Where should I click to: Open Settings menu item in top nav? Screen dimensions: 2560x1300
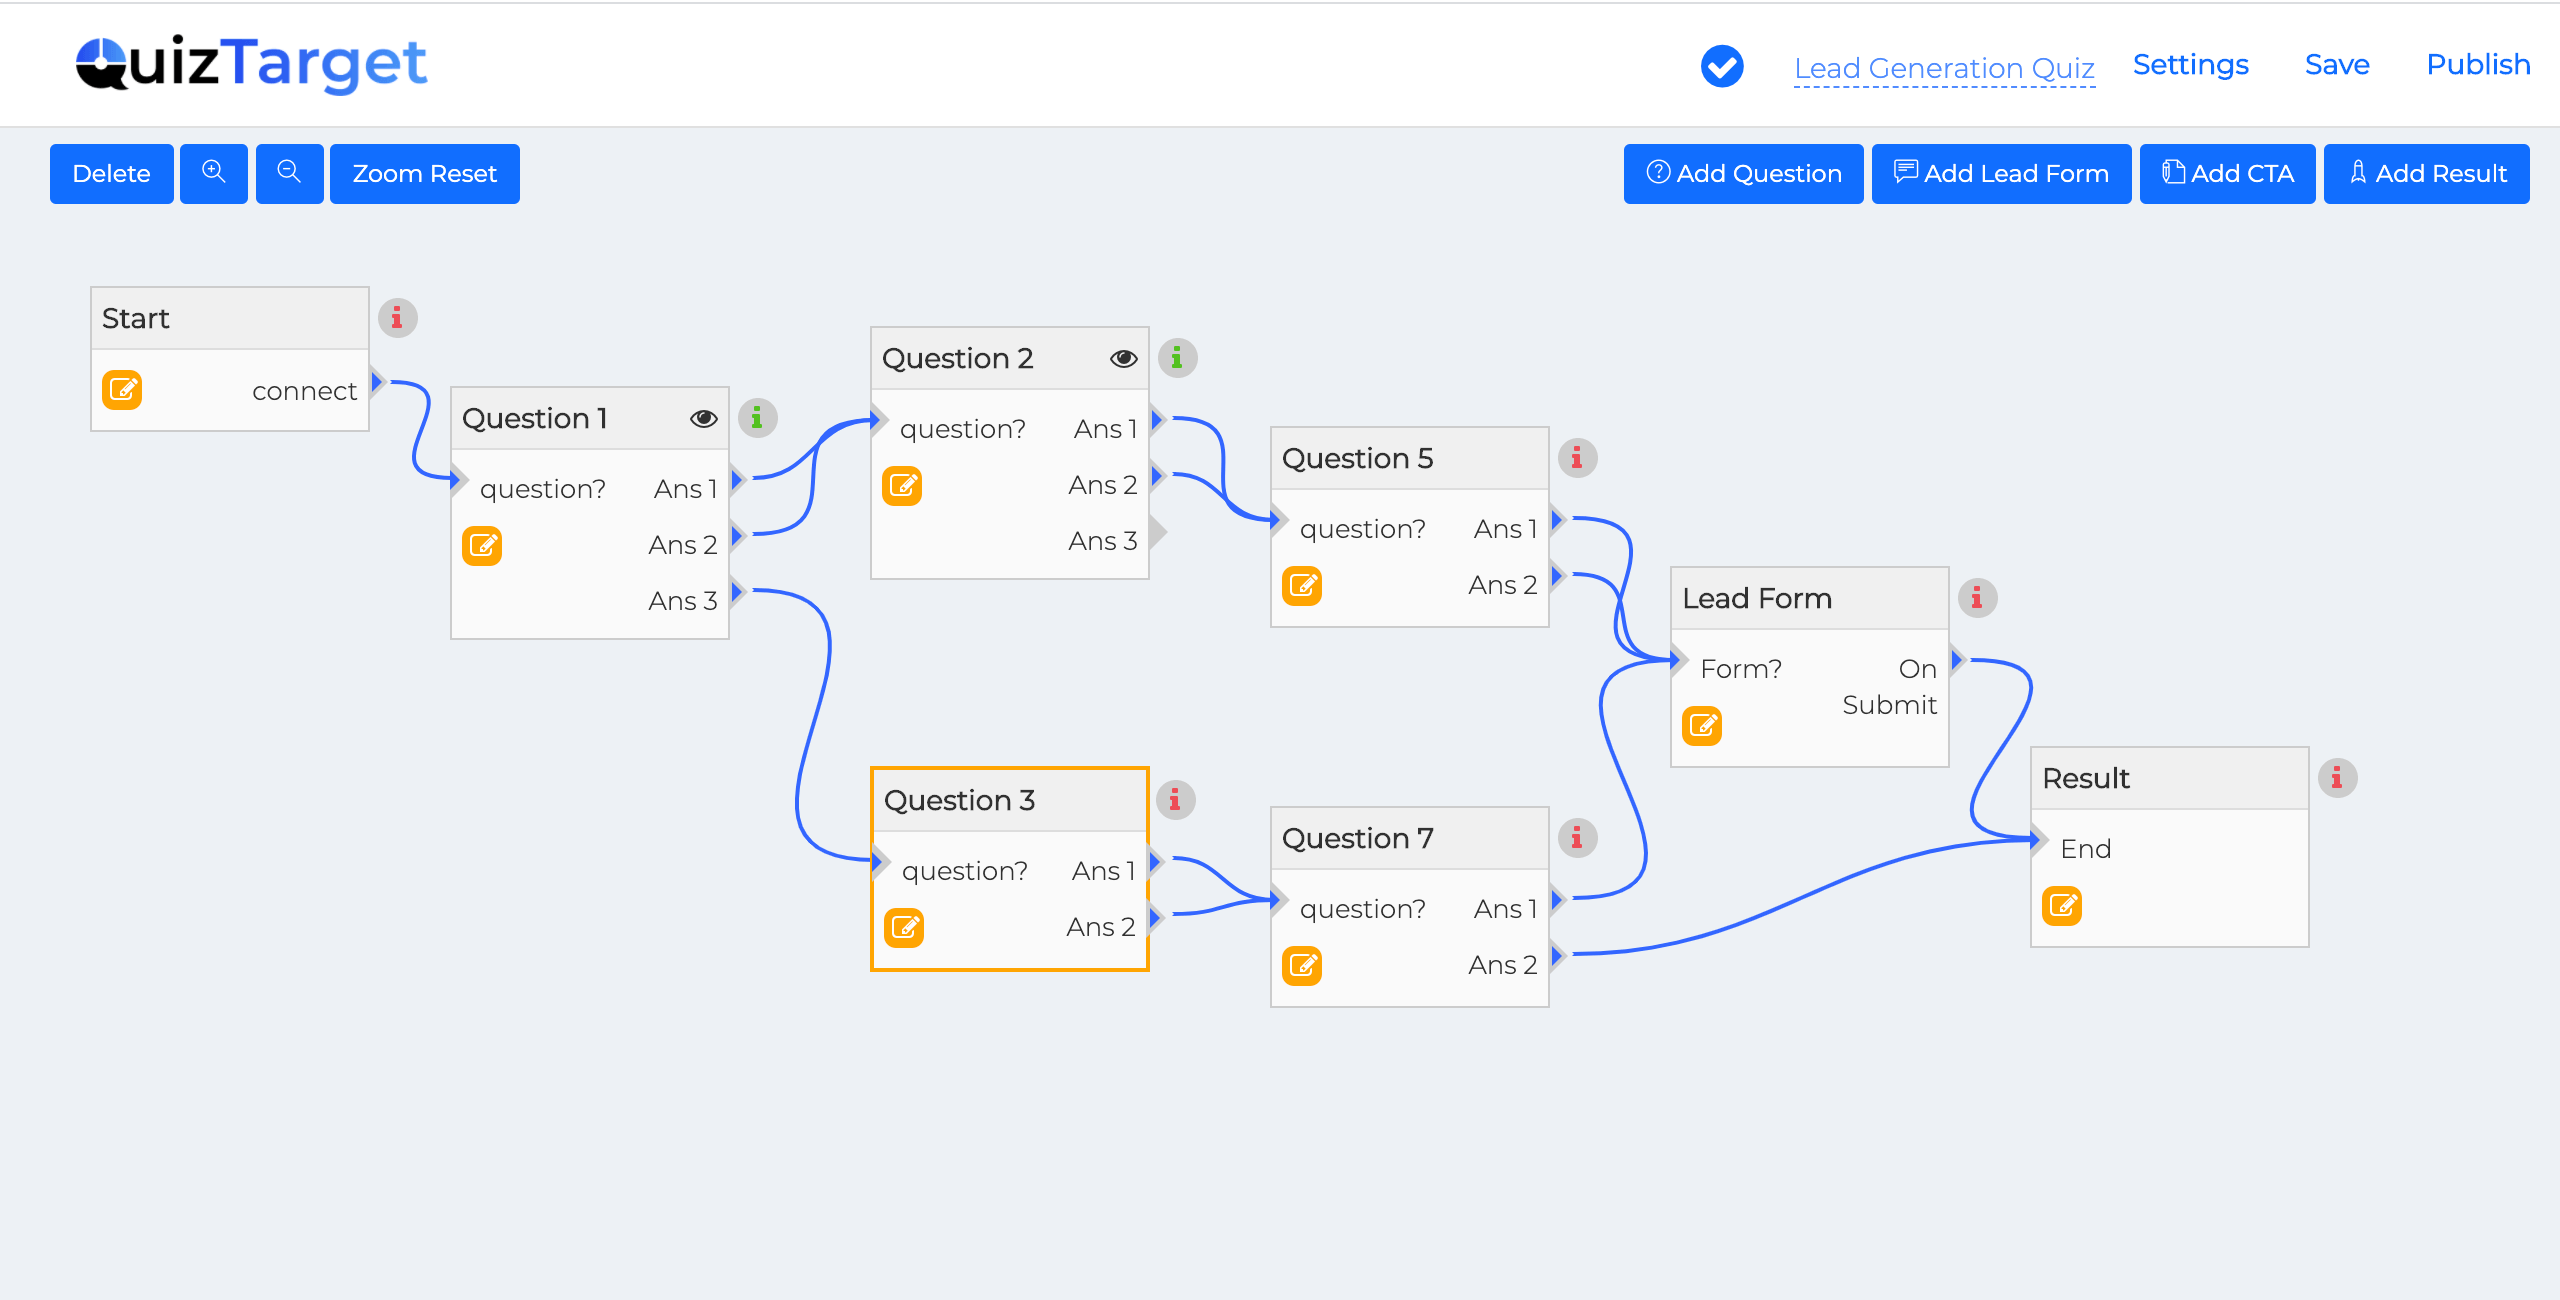coord(2192,63)
